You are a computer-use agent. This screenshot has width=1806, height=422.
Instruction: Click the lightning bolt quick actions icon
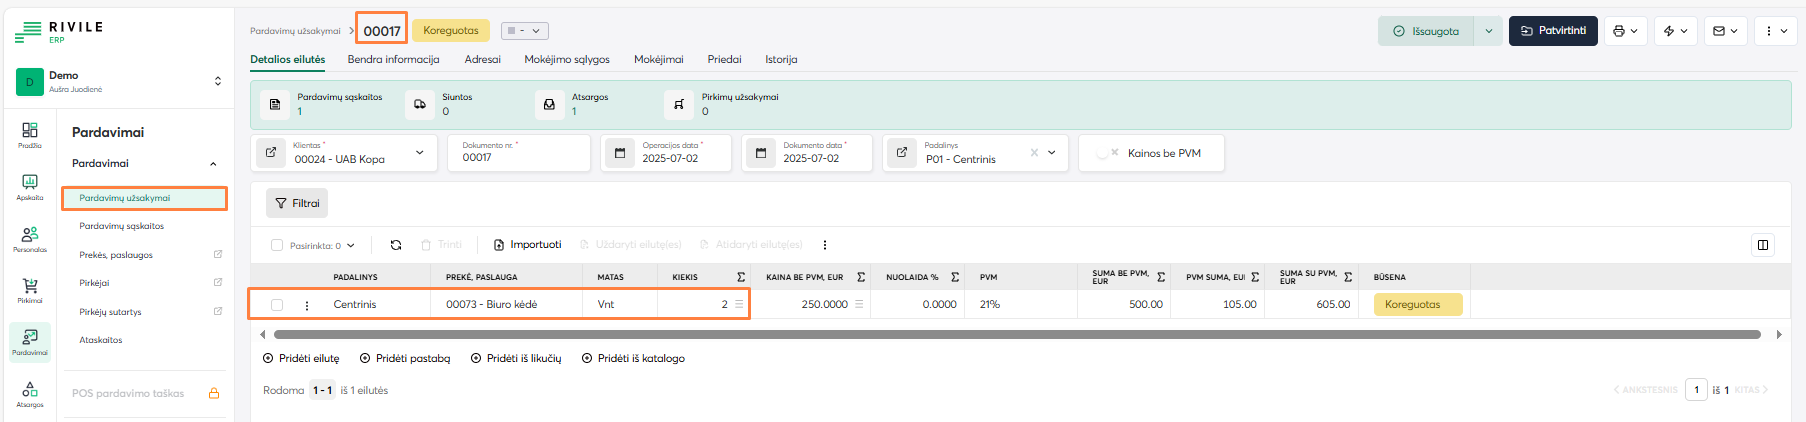click(1675, 31)
